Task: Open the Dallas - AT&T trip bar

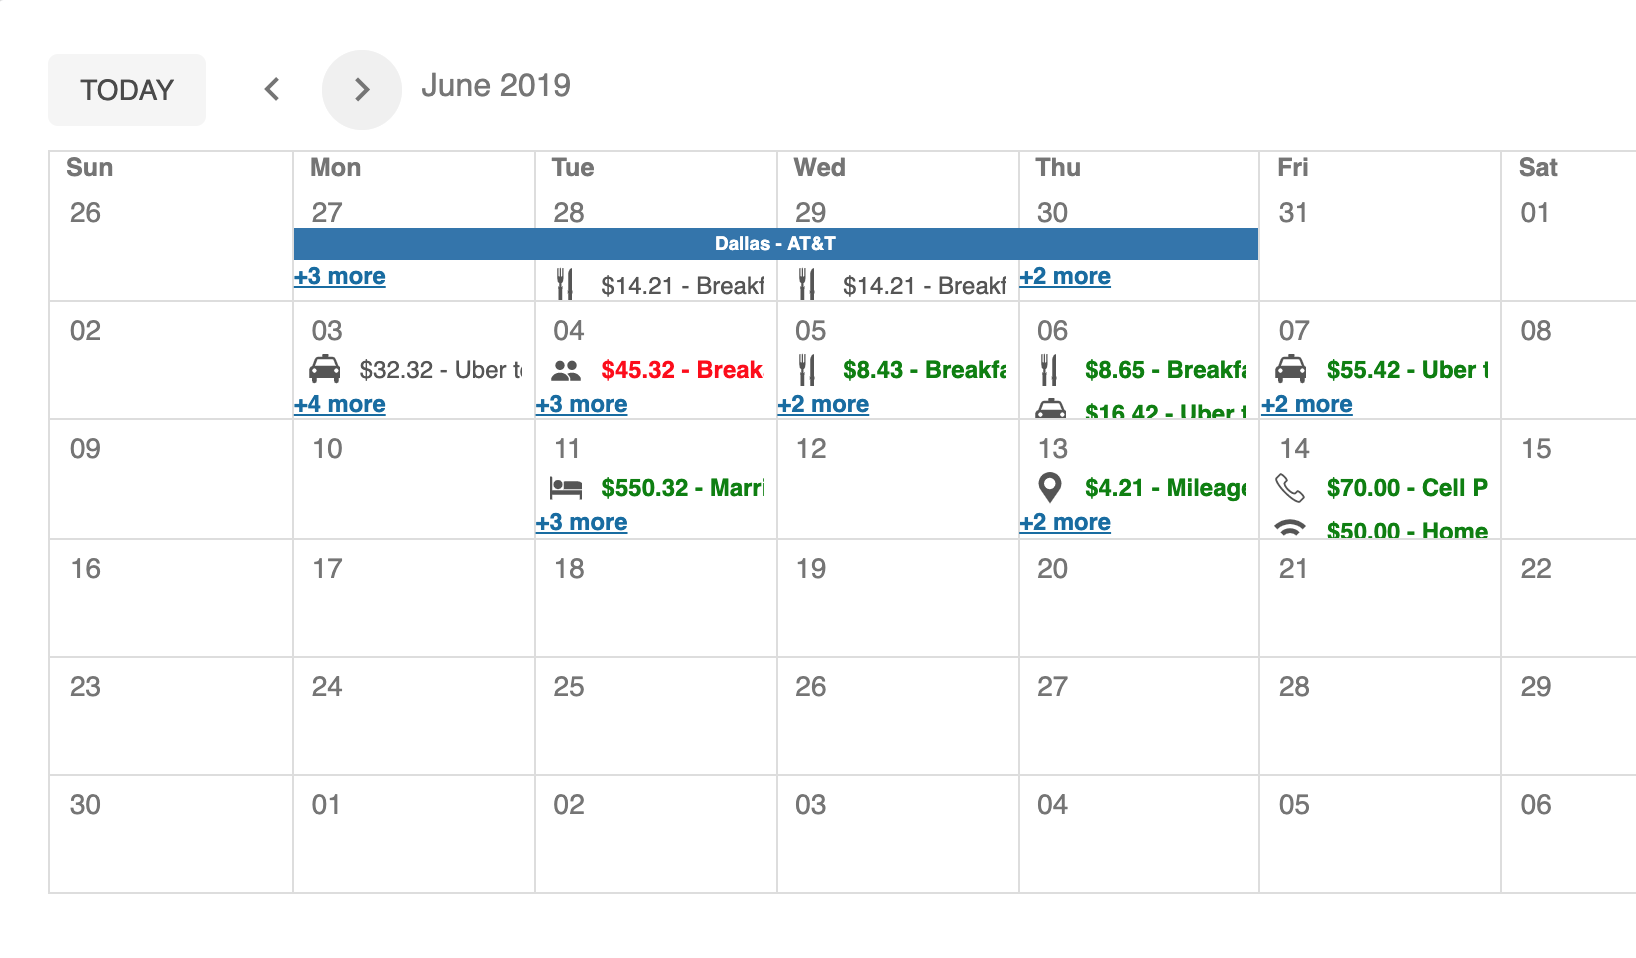Action: [x=775, y=244]
